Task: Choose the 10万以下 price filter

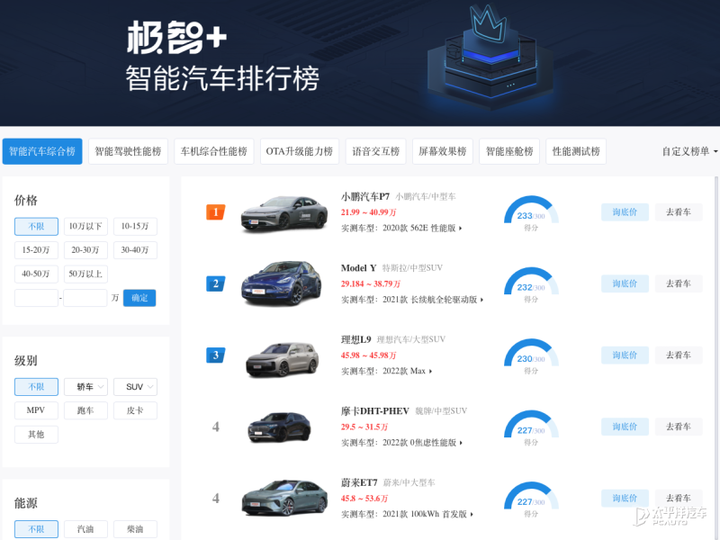Action: [86, 226]
